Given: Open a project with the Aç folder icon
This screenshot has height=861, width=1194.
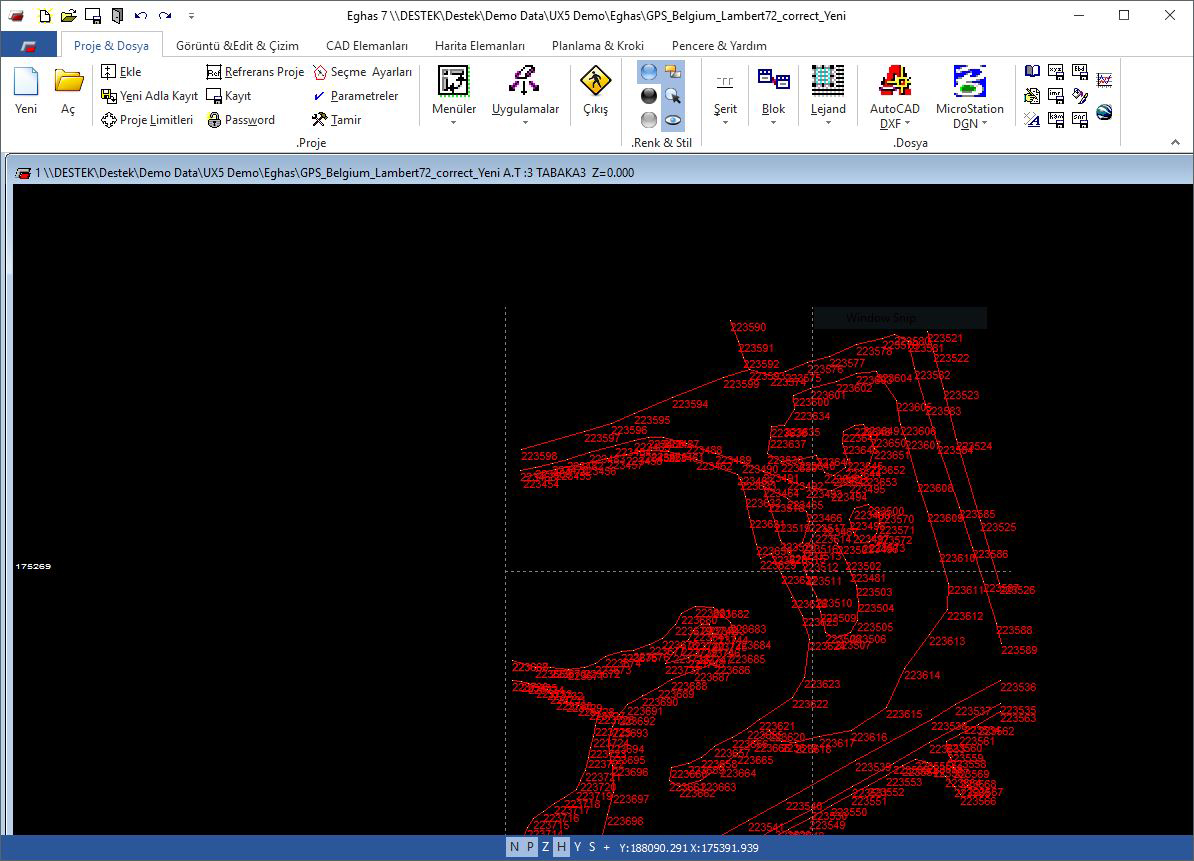Looking at the screenshot, I should (x=68, y=90).
